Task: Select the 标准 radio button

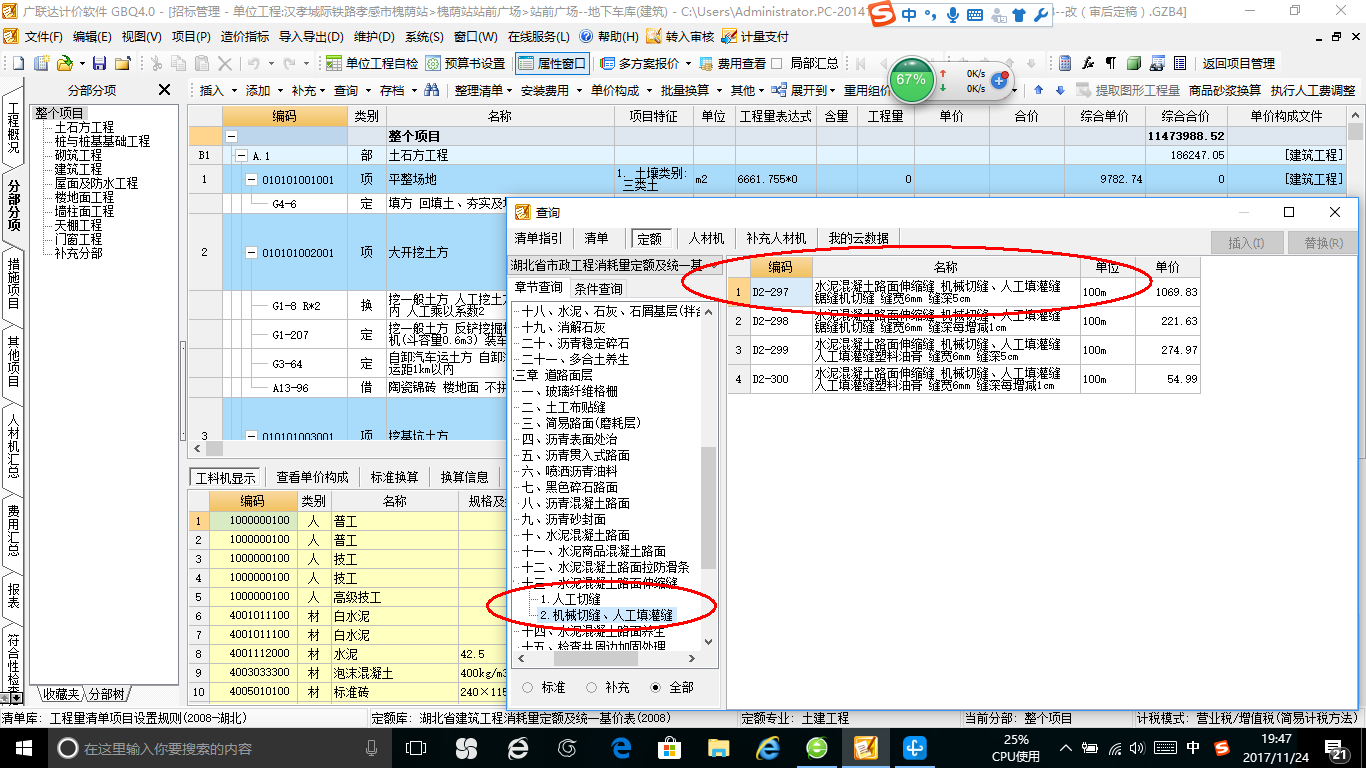Action: (528, 688)
